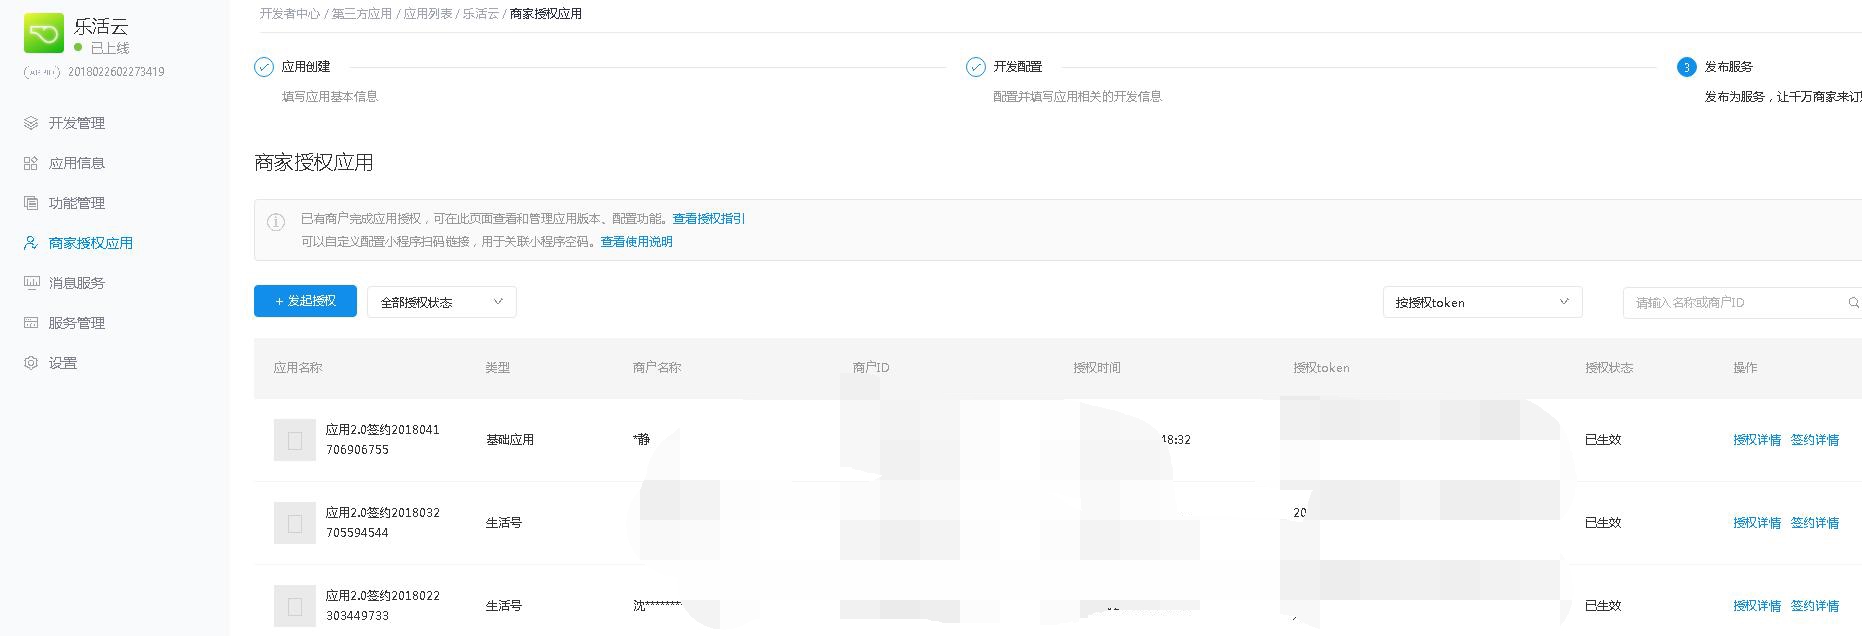
Task: Click the 消息服务 monitor icon
Action: (x=31, y=283)
